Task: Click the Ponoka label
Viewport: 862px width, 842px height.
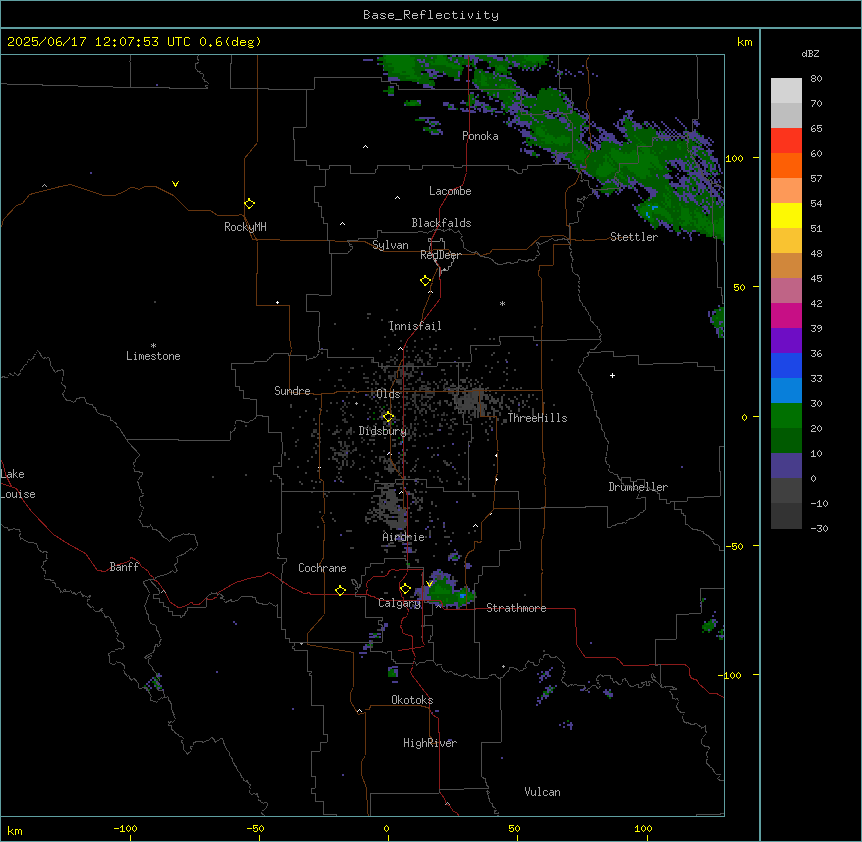Action: tap(480, 136)
